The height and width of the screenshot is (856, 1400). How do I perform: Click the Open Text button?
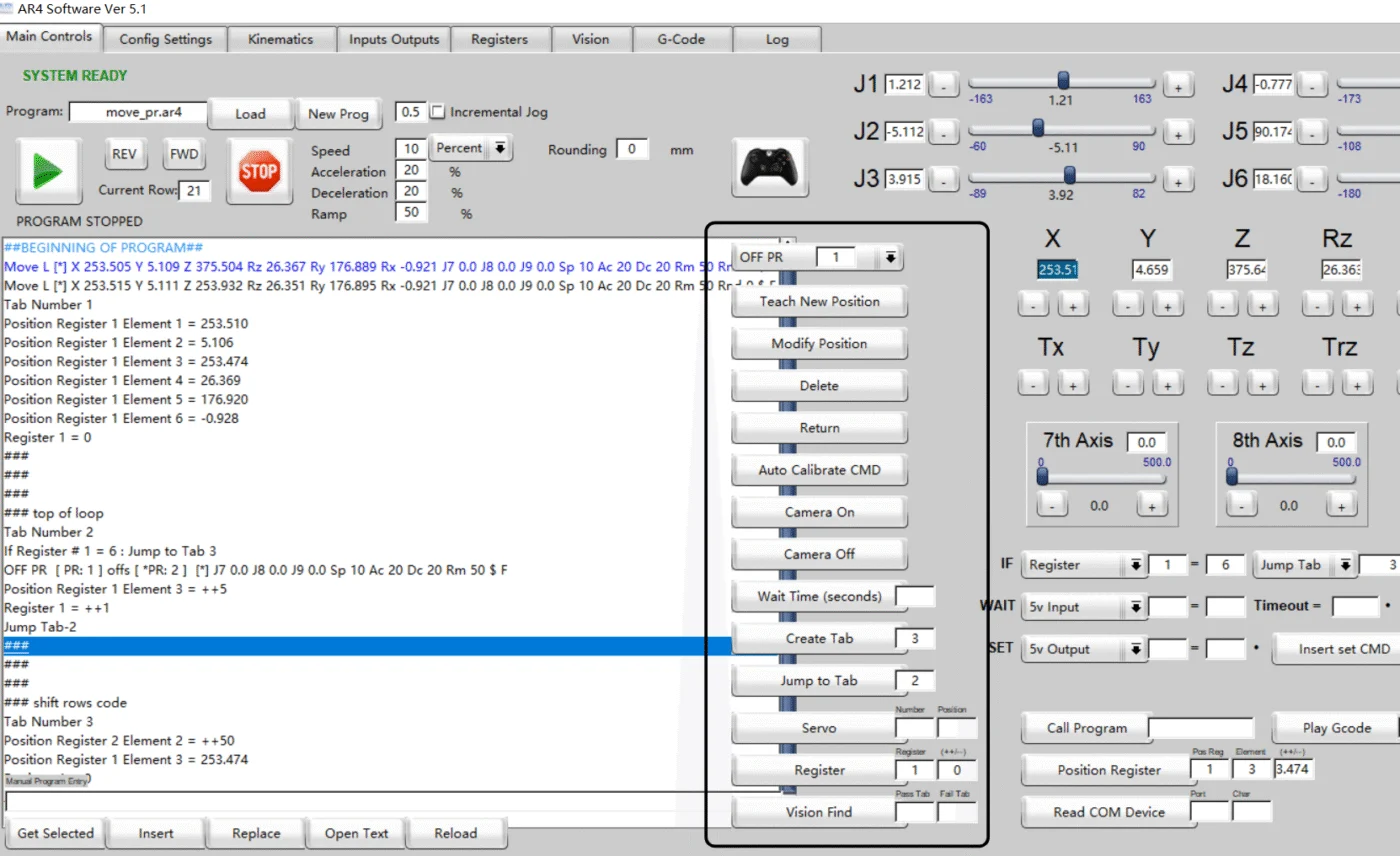tap(356, 833)
